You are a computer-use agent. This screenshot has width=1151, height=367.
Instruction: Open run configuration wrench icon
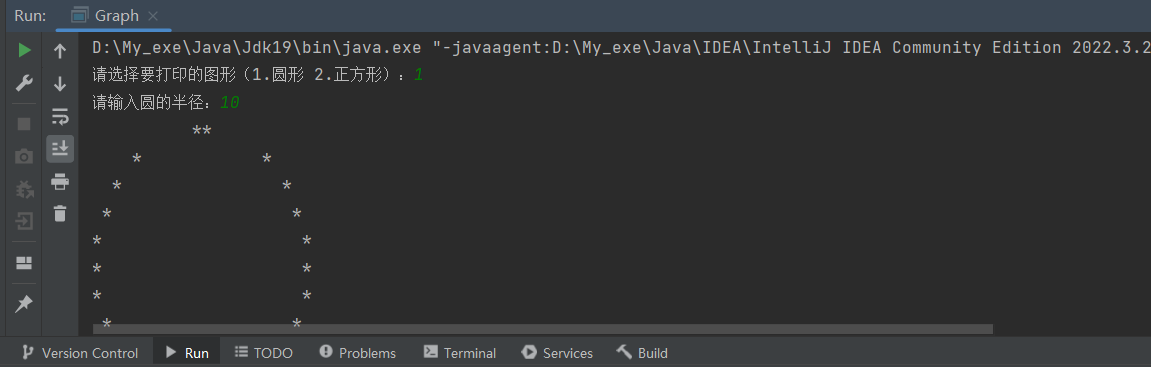click(x=24, y=83)
